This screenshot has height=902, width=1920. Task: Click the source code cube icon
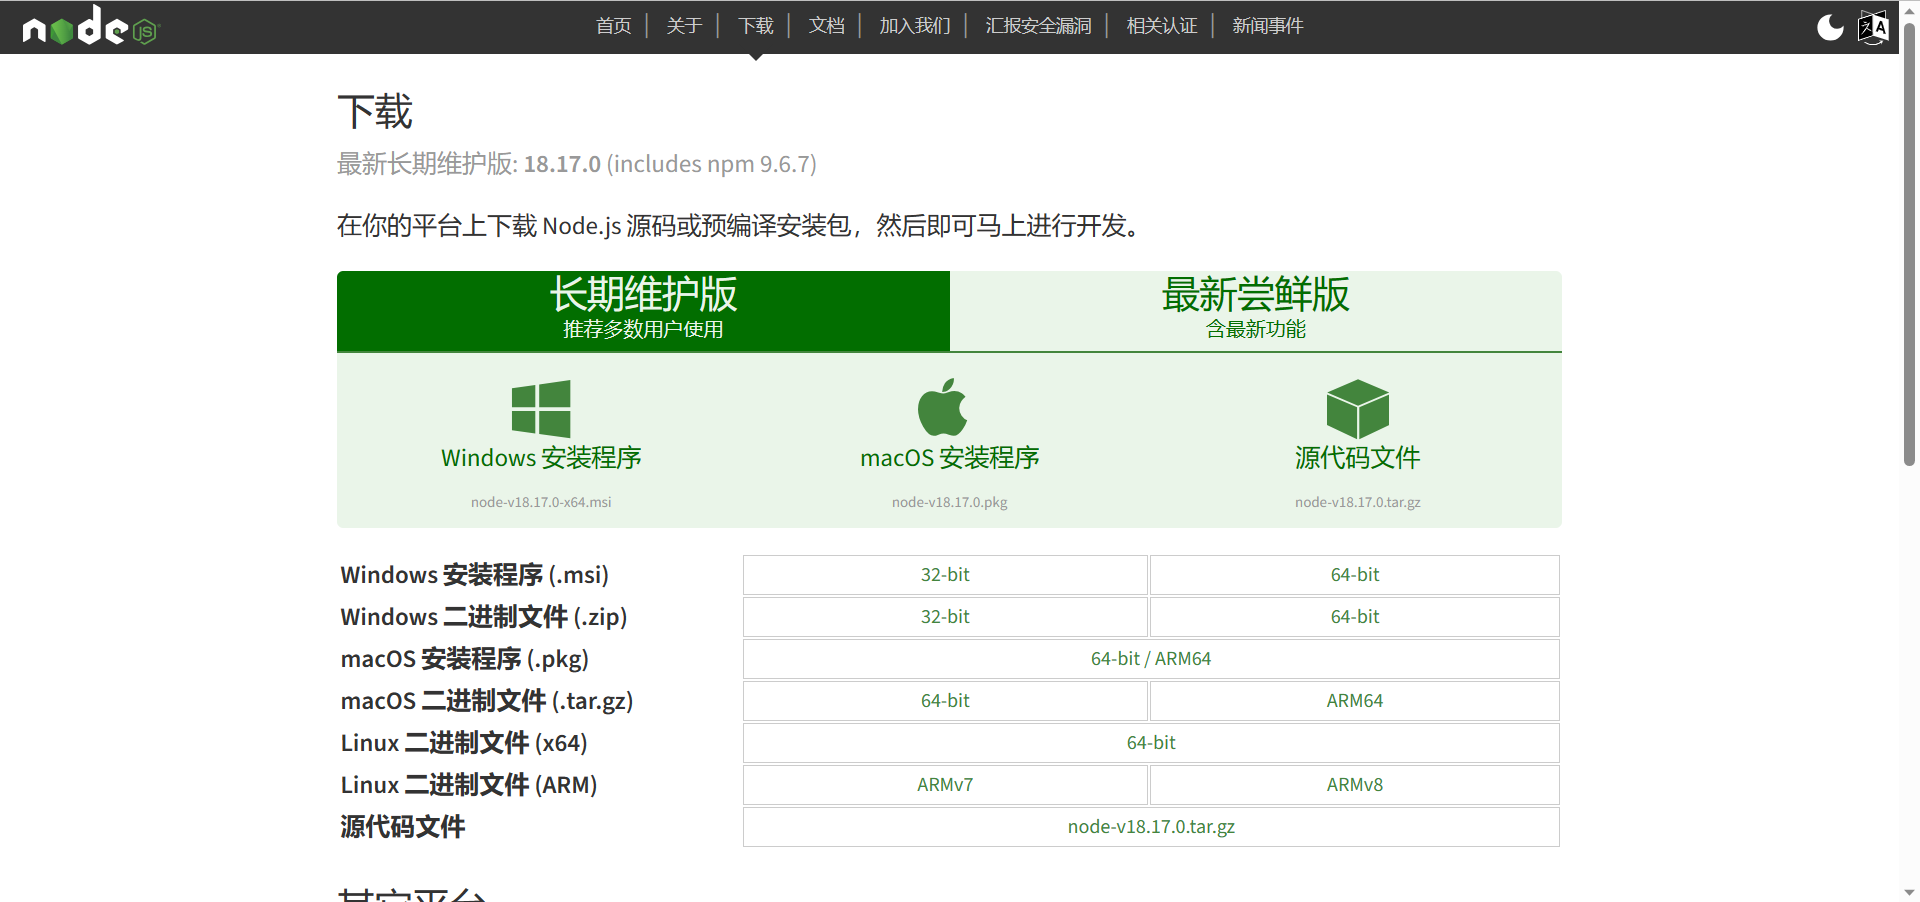click(1357, 408)
